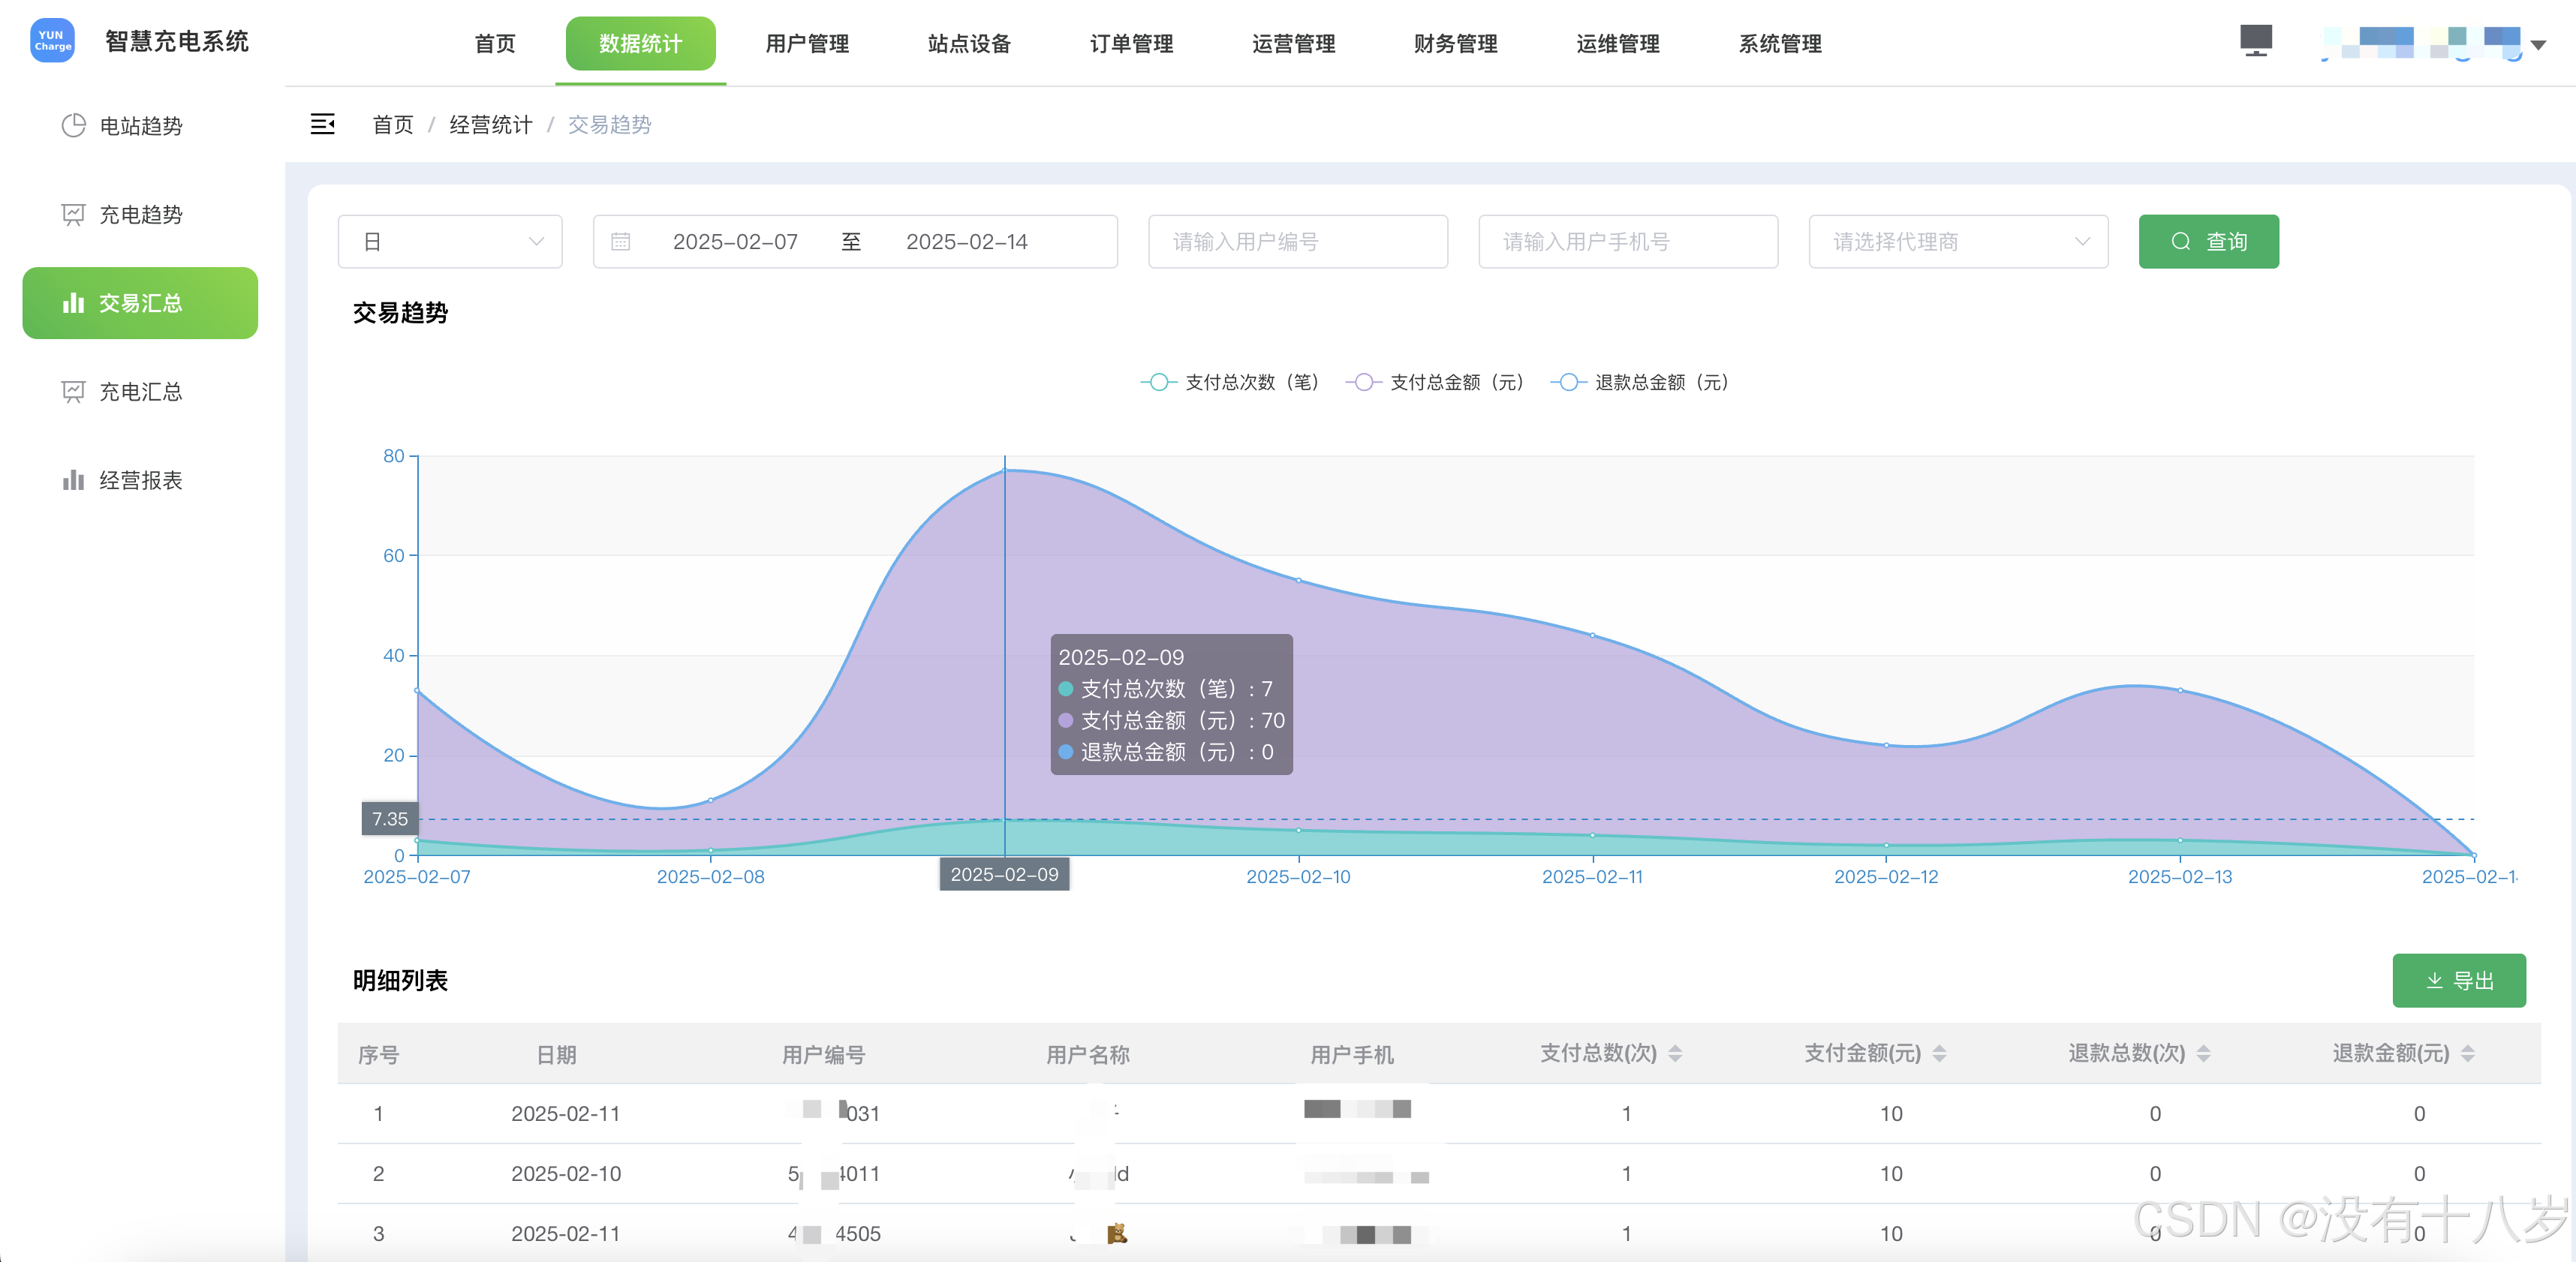Sort by 支付总数(次) column arrows
The width and height of the screenshot is (2576, 1262).
pos(1675,1053)
